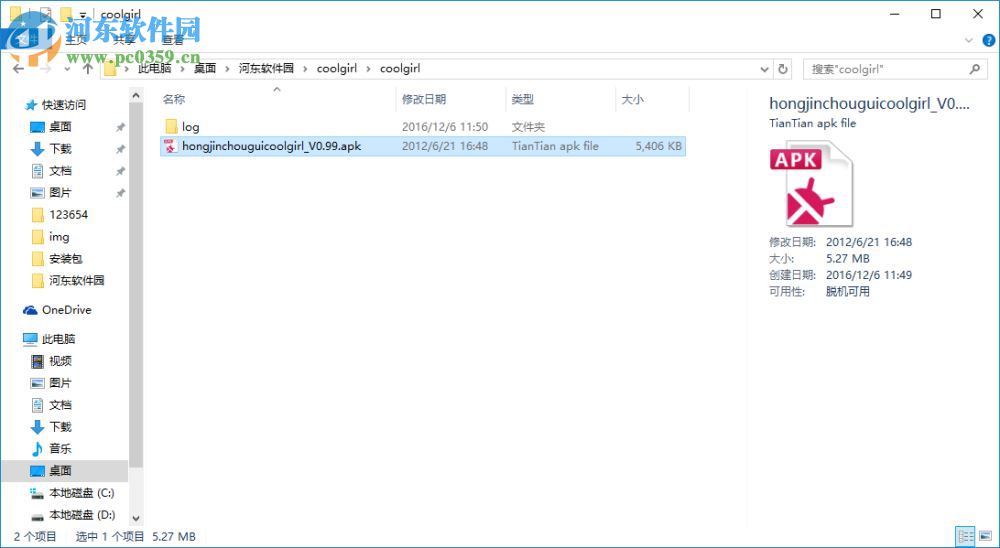Open address bar history dropdown
This screenshot has height=548, width=1000.
pyautogui.click(x=765, y=69)
